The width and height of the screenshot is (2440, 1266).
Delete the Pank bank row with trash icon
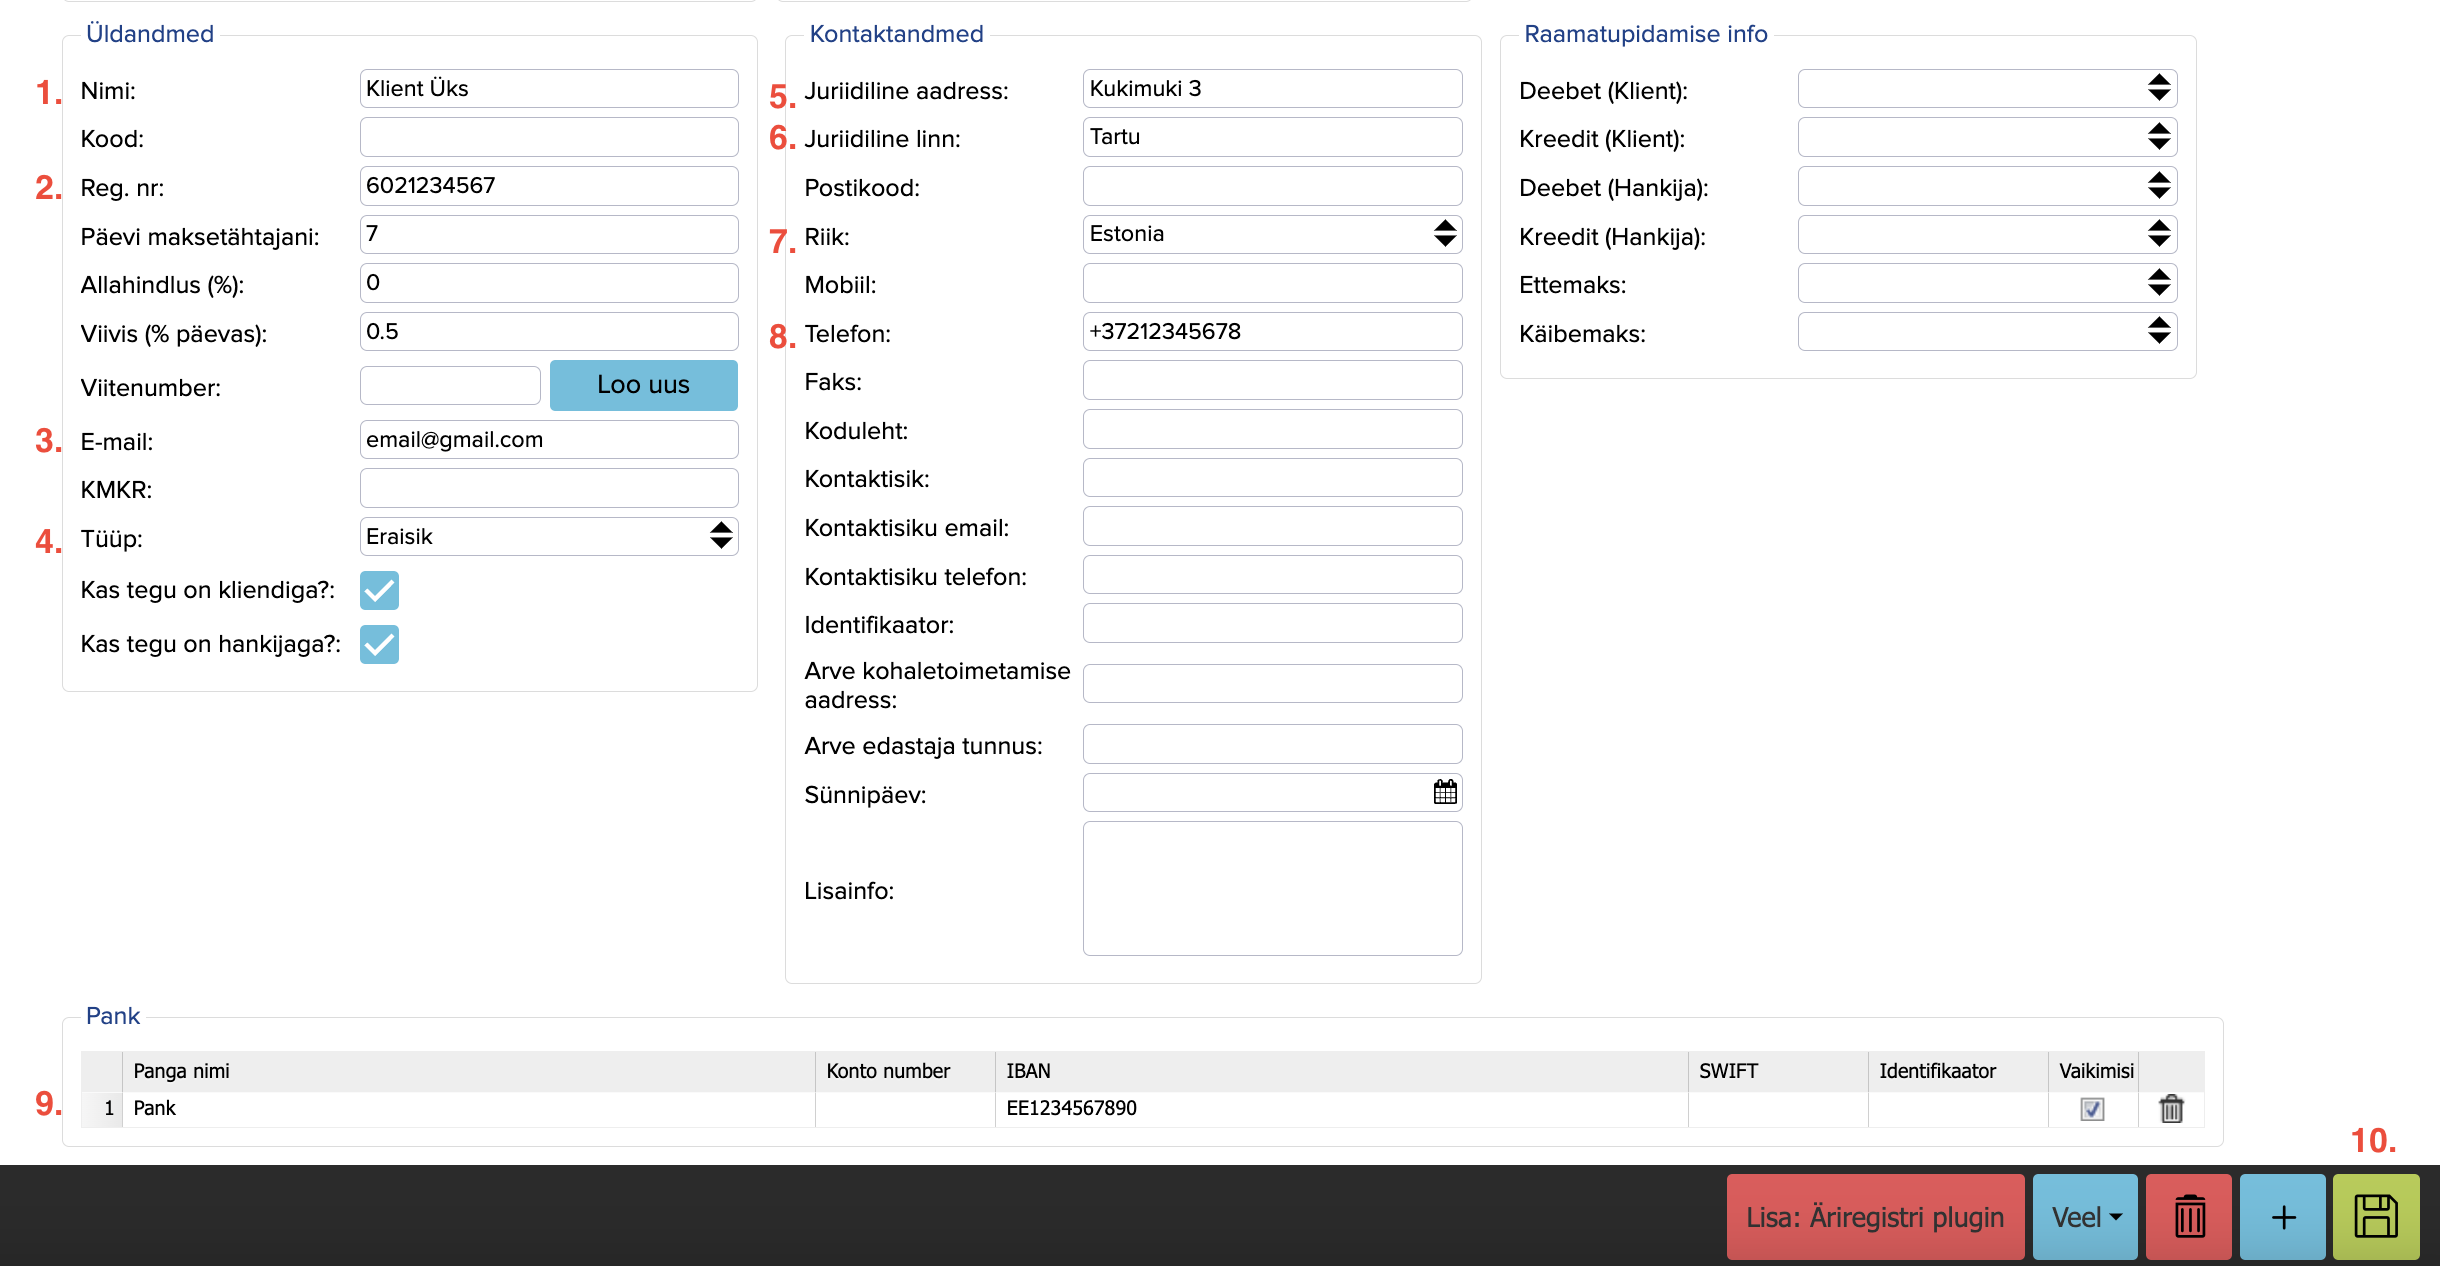tap(2171, 1108)
